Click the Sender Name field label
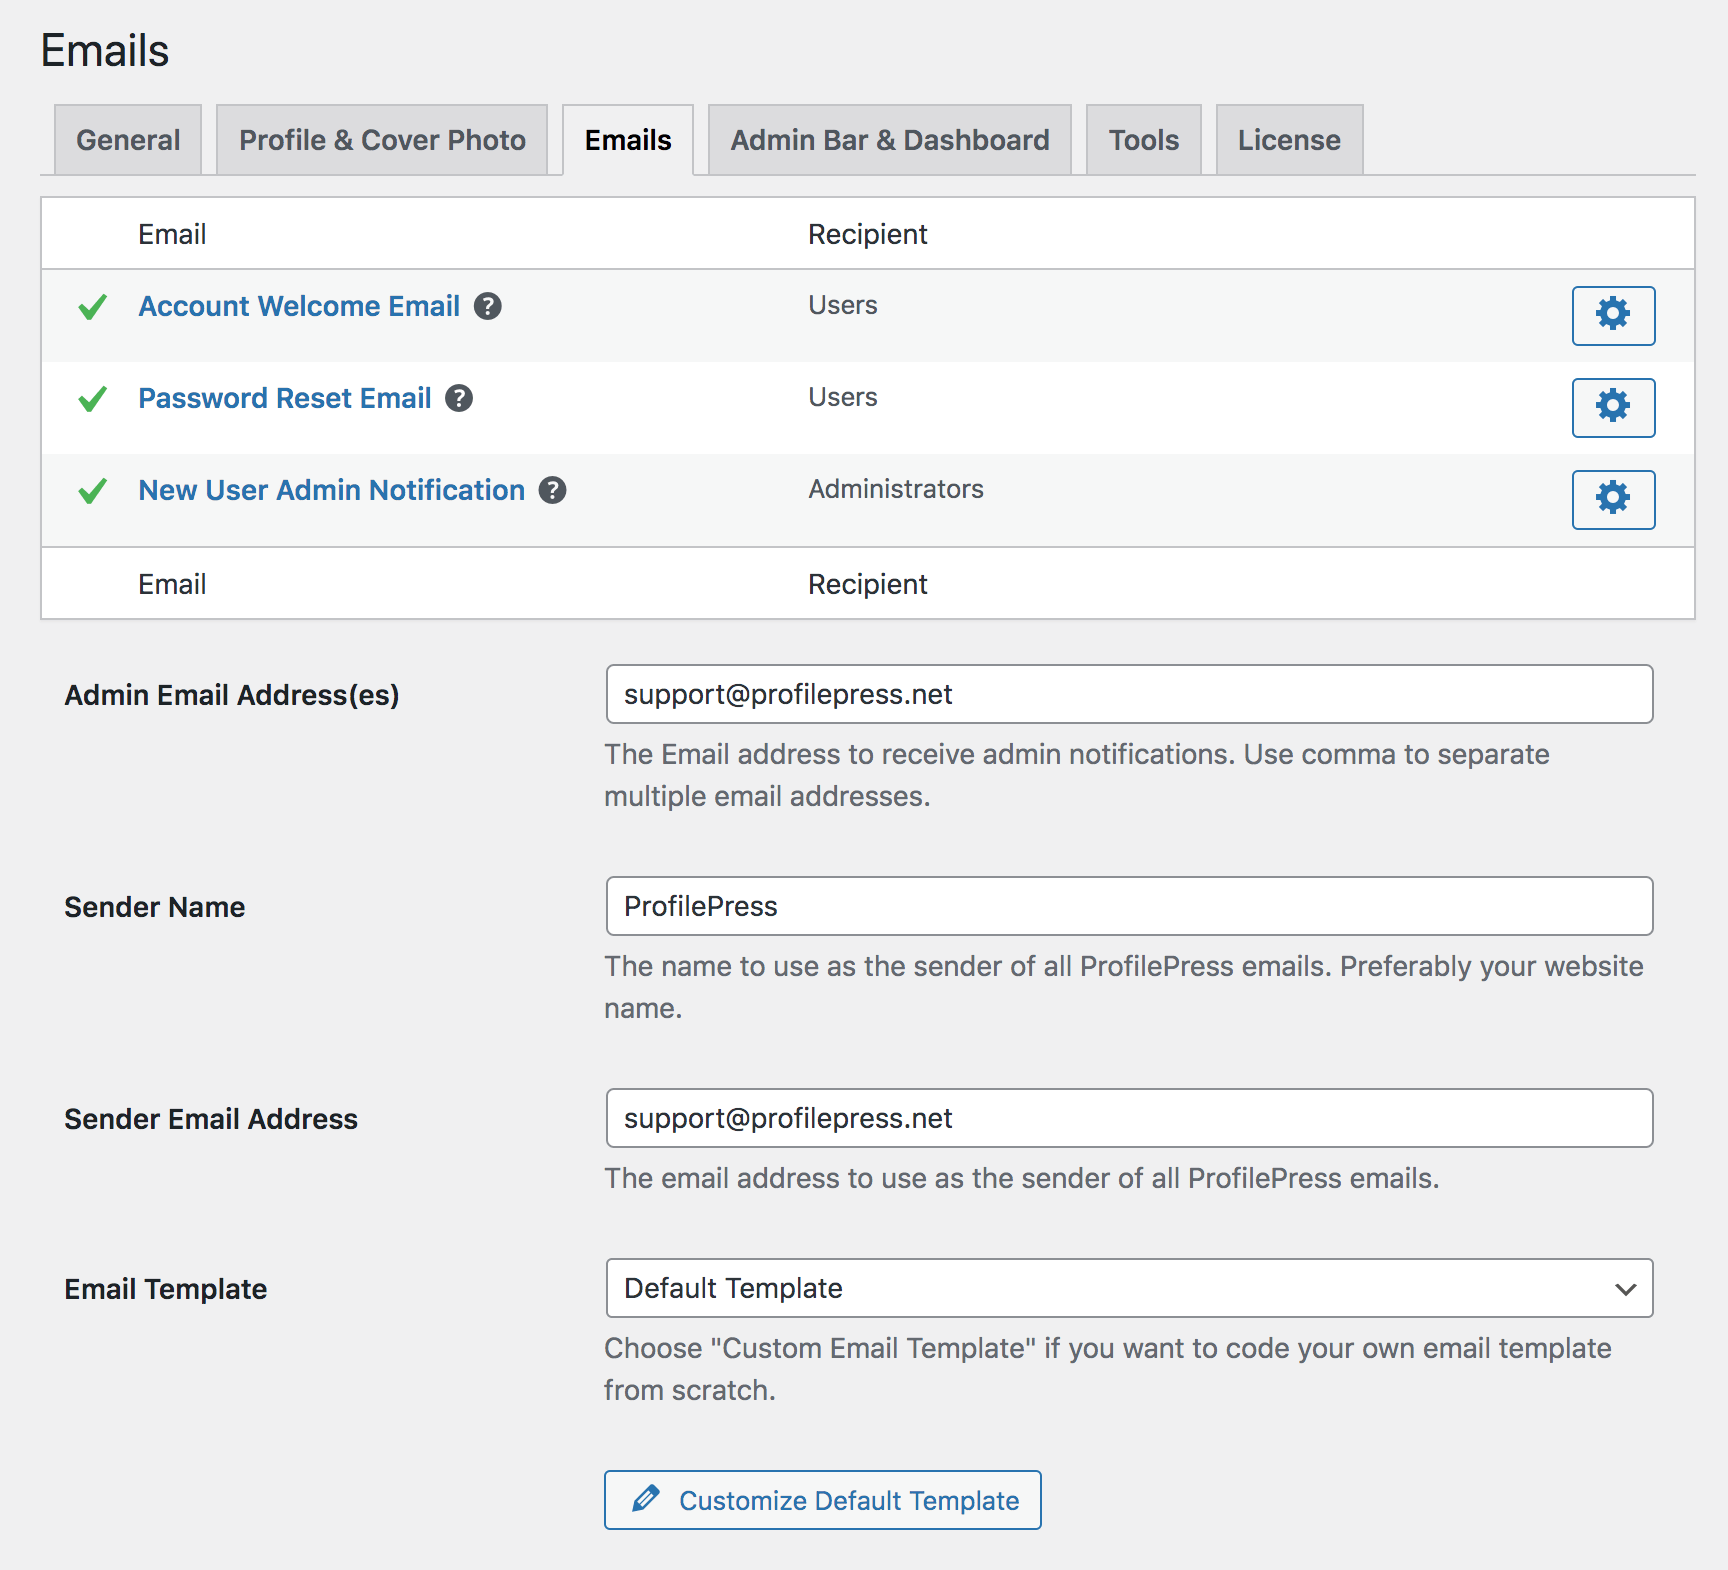Screen dimensions: 1728x1570 click(x=155, y=907)
